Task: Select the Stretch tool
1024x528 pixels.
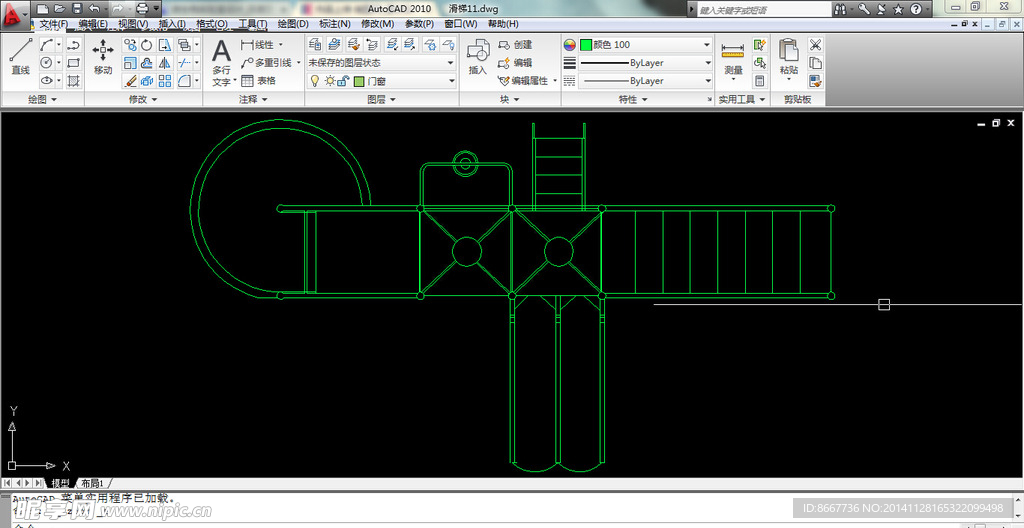Action: pyautogui.click(x=165, y=45)
